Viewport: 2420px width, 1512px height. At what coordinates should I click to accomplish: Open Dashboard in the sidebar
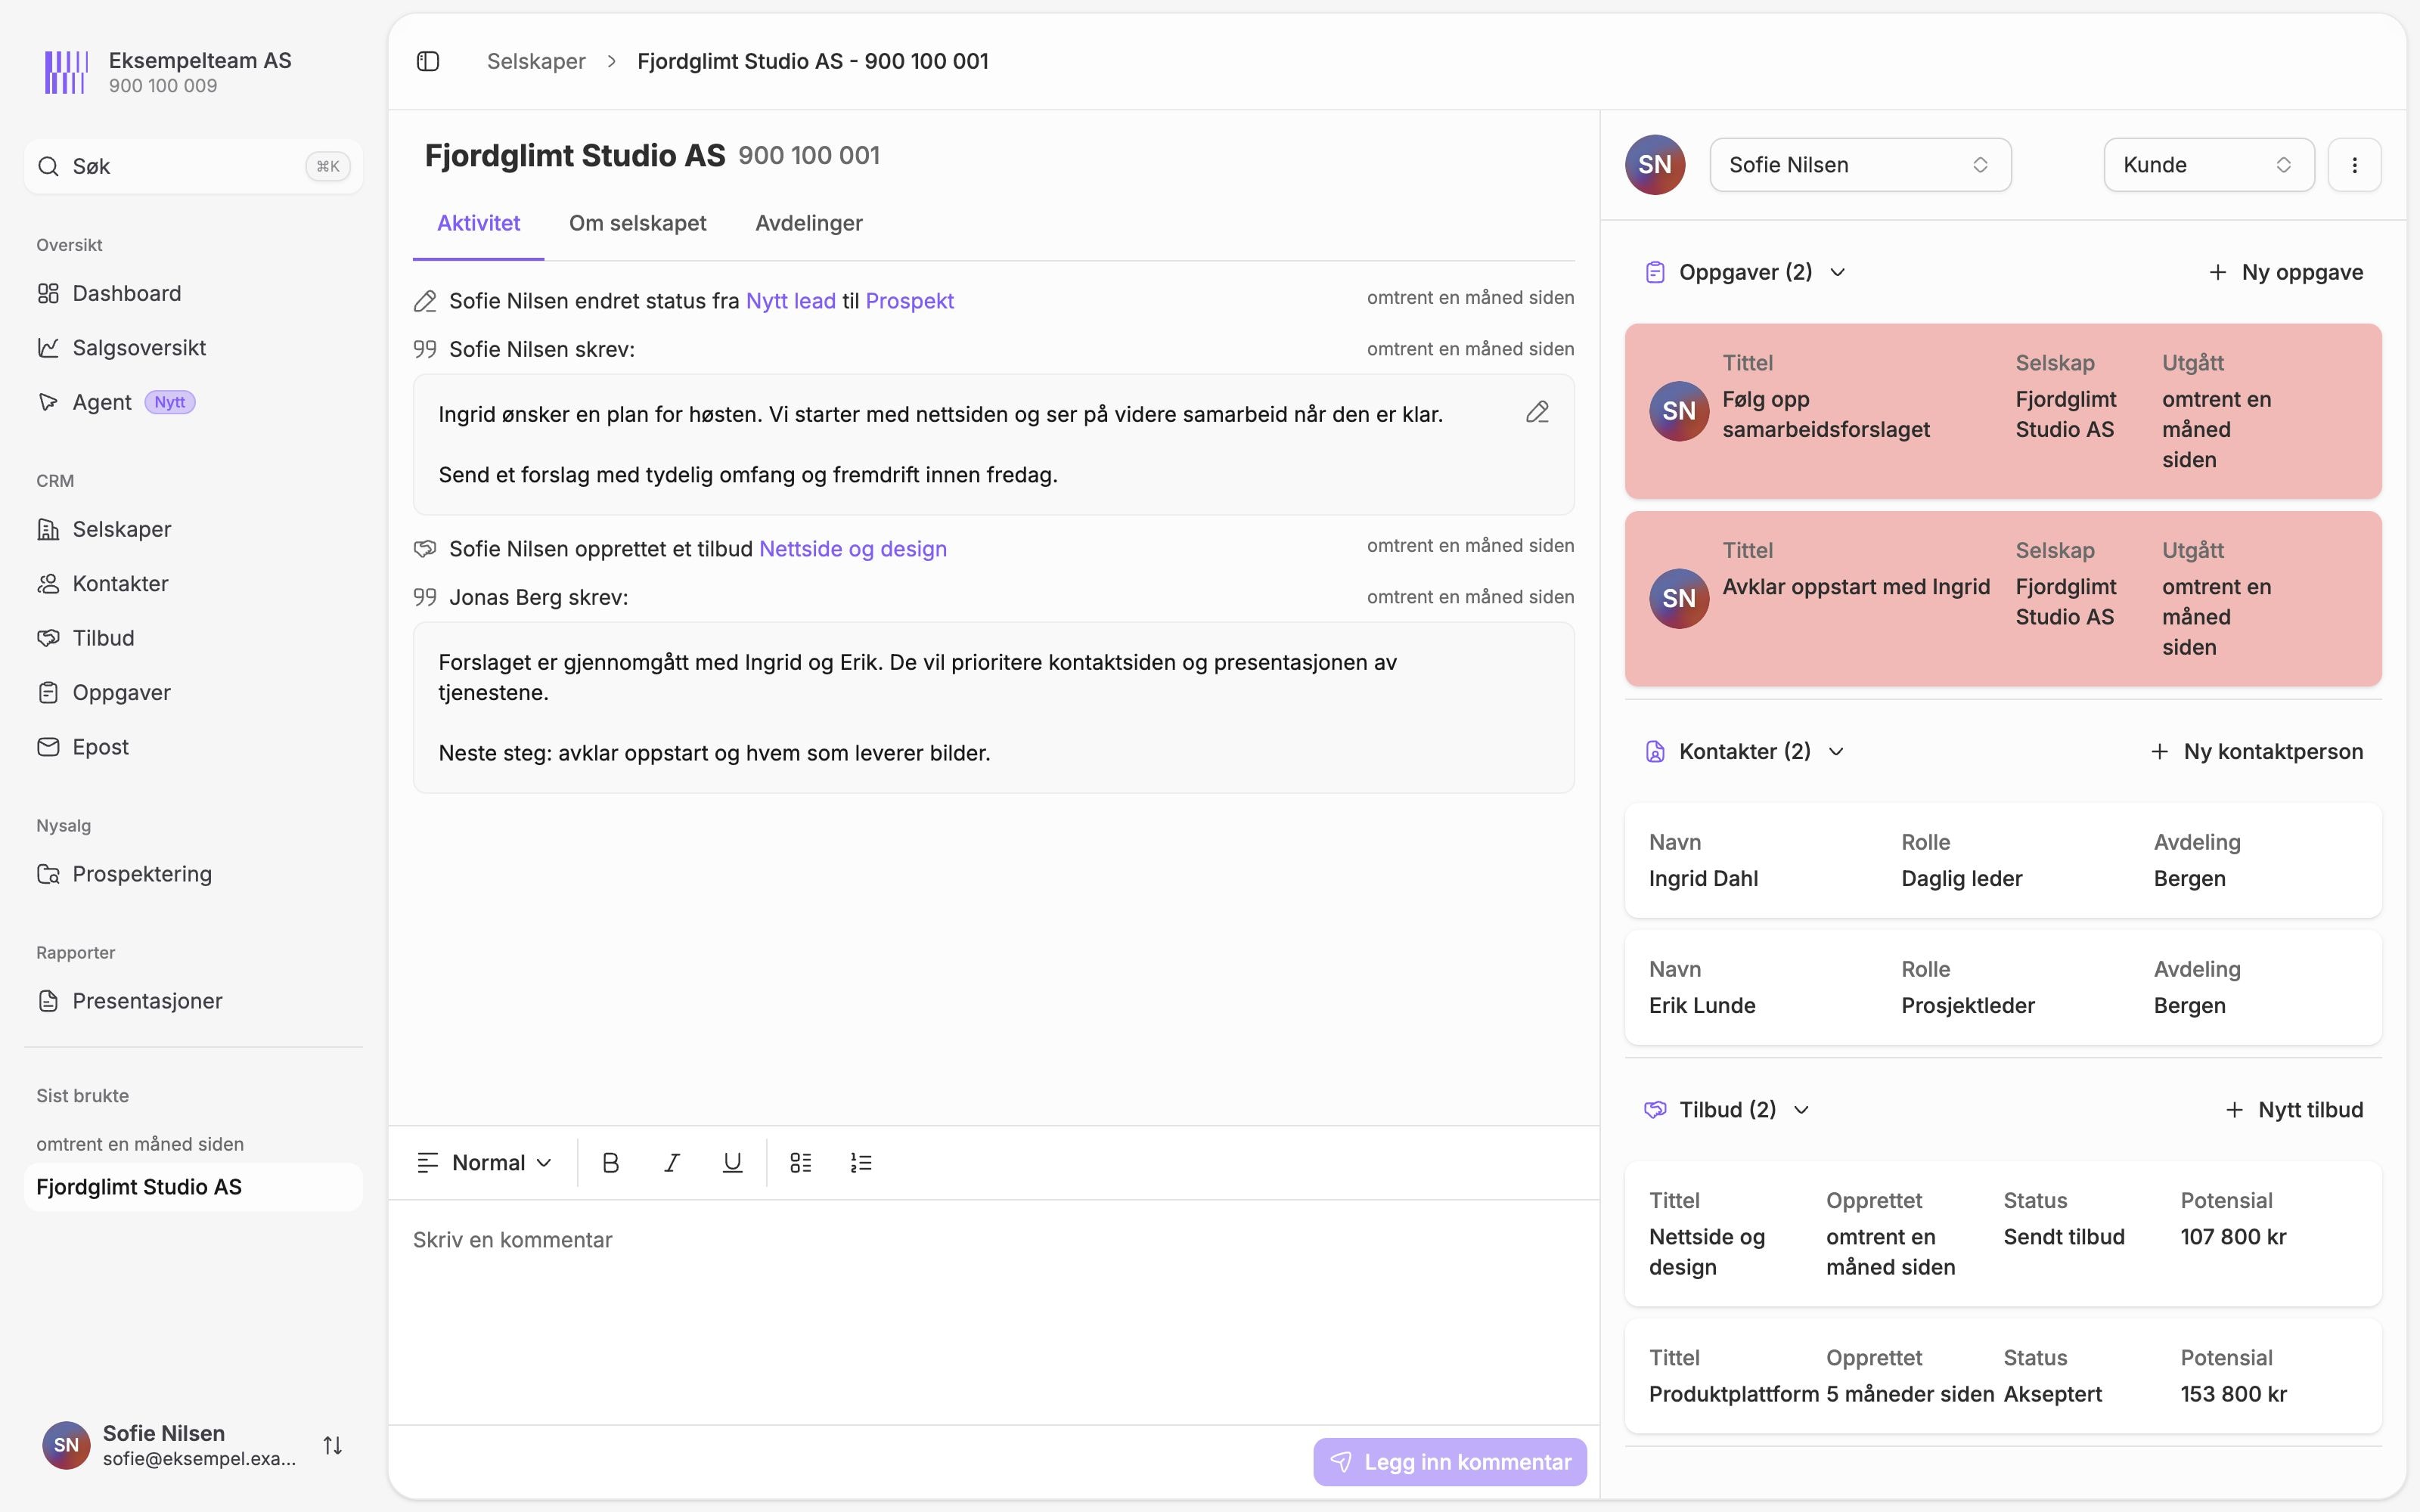[194, 293]
